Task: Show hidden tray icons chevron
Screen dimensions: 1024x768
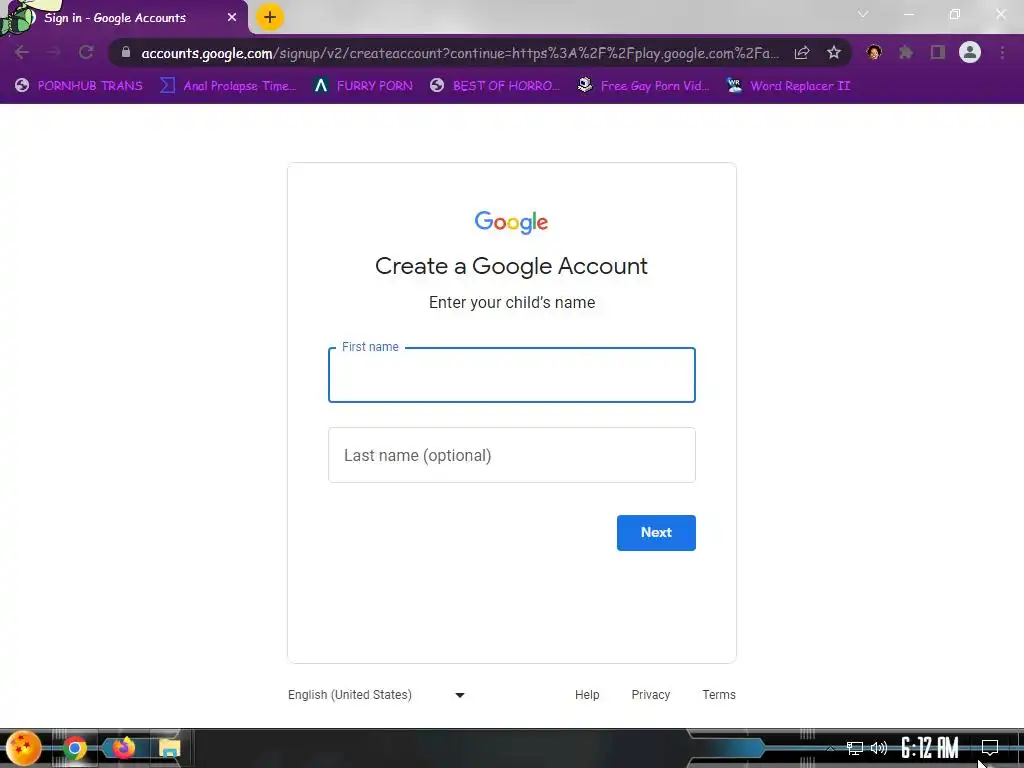Action: point(829,748)
